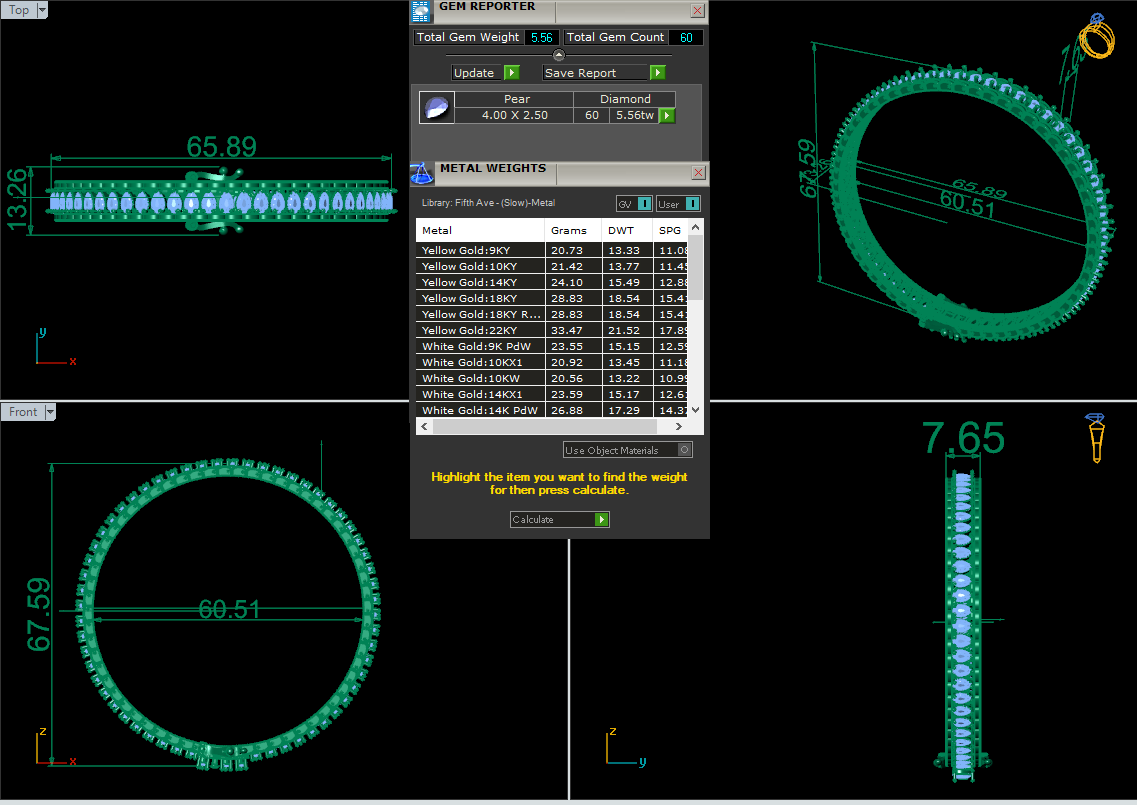Screen dimensions: 1137x805
Task: Open the Top viewport dropdown arrow
Action: [x=42, y=10]
